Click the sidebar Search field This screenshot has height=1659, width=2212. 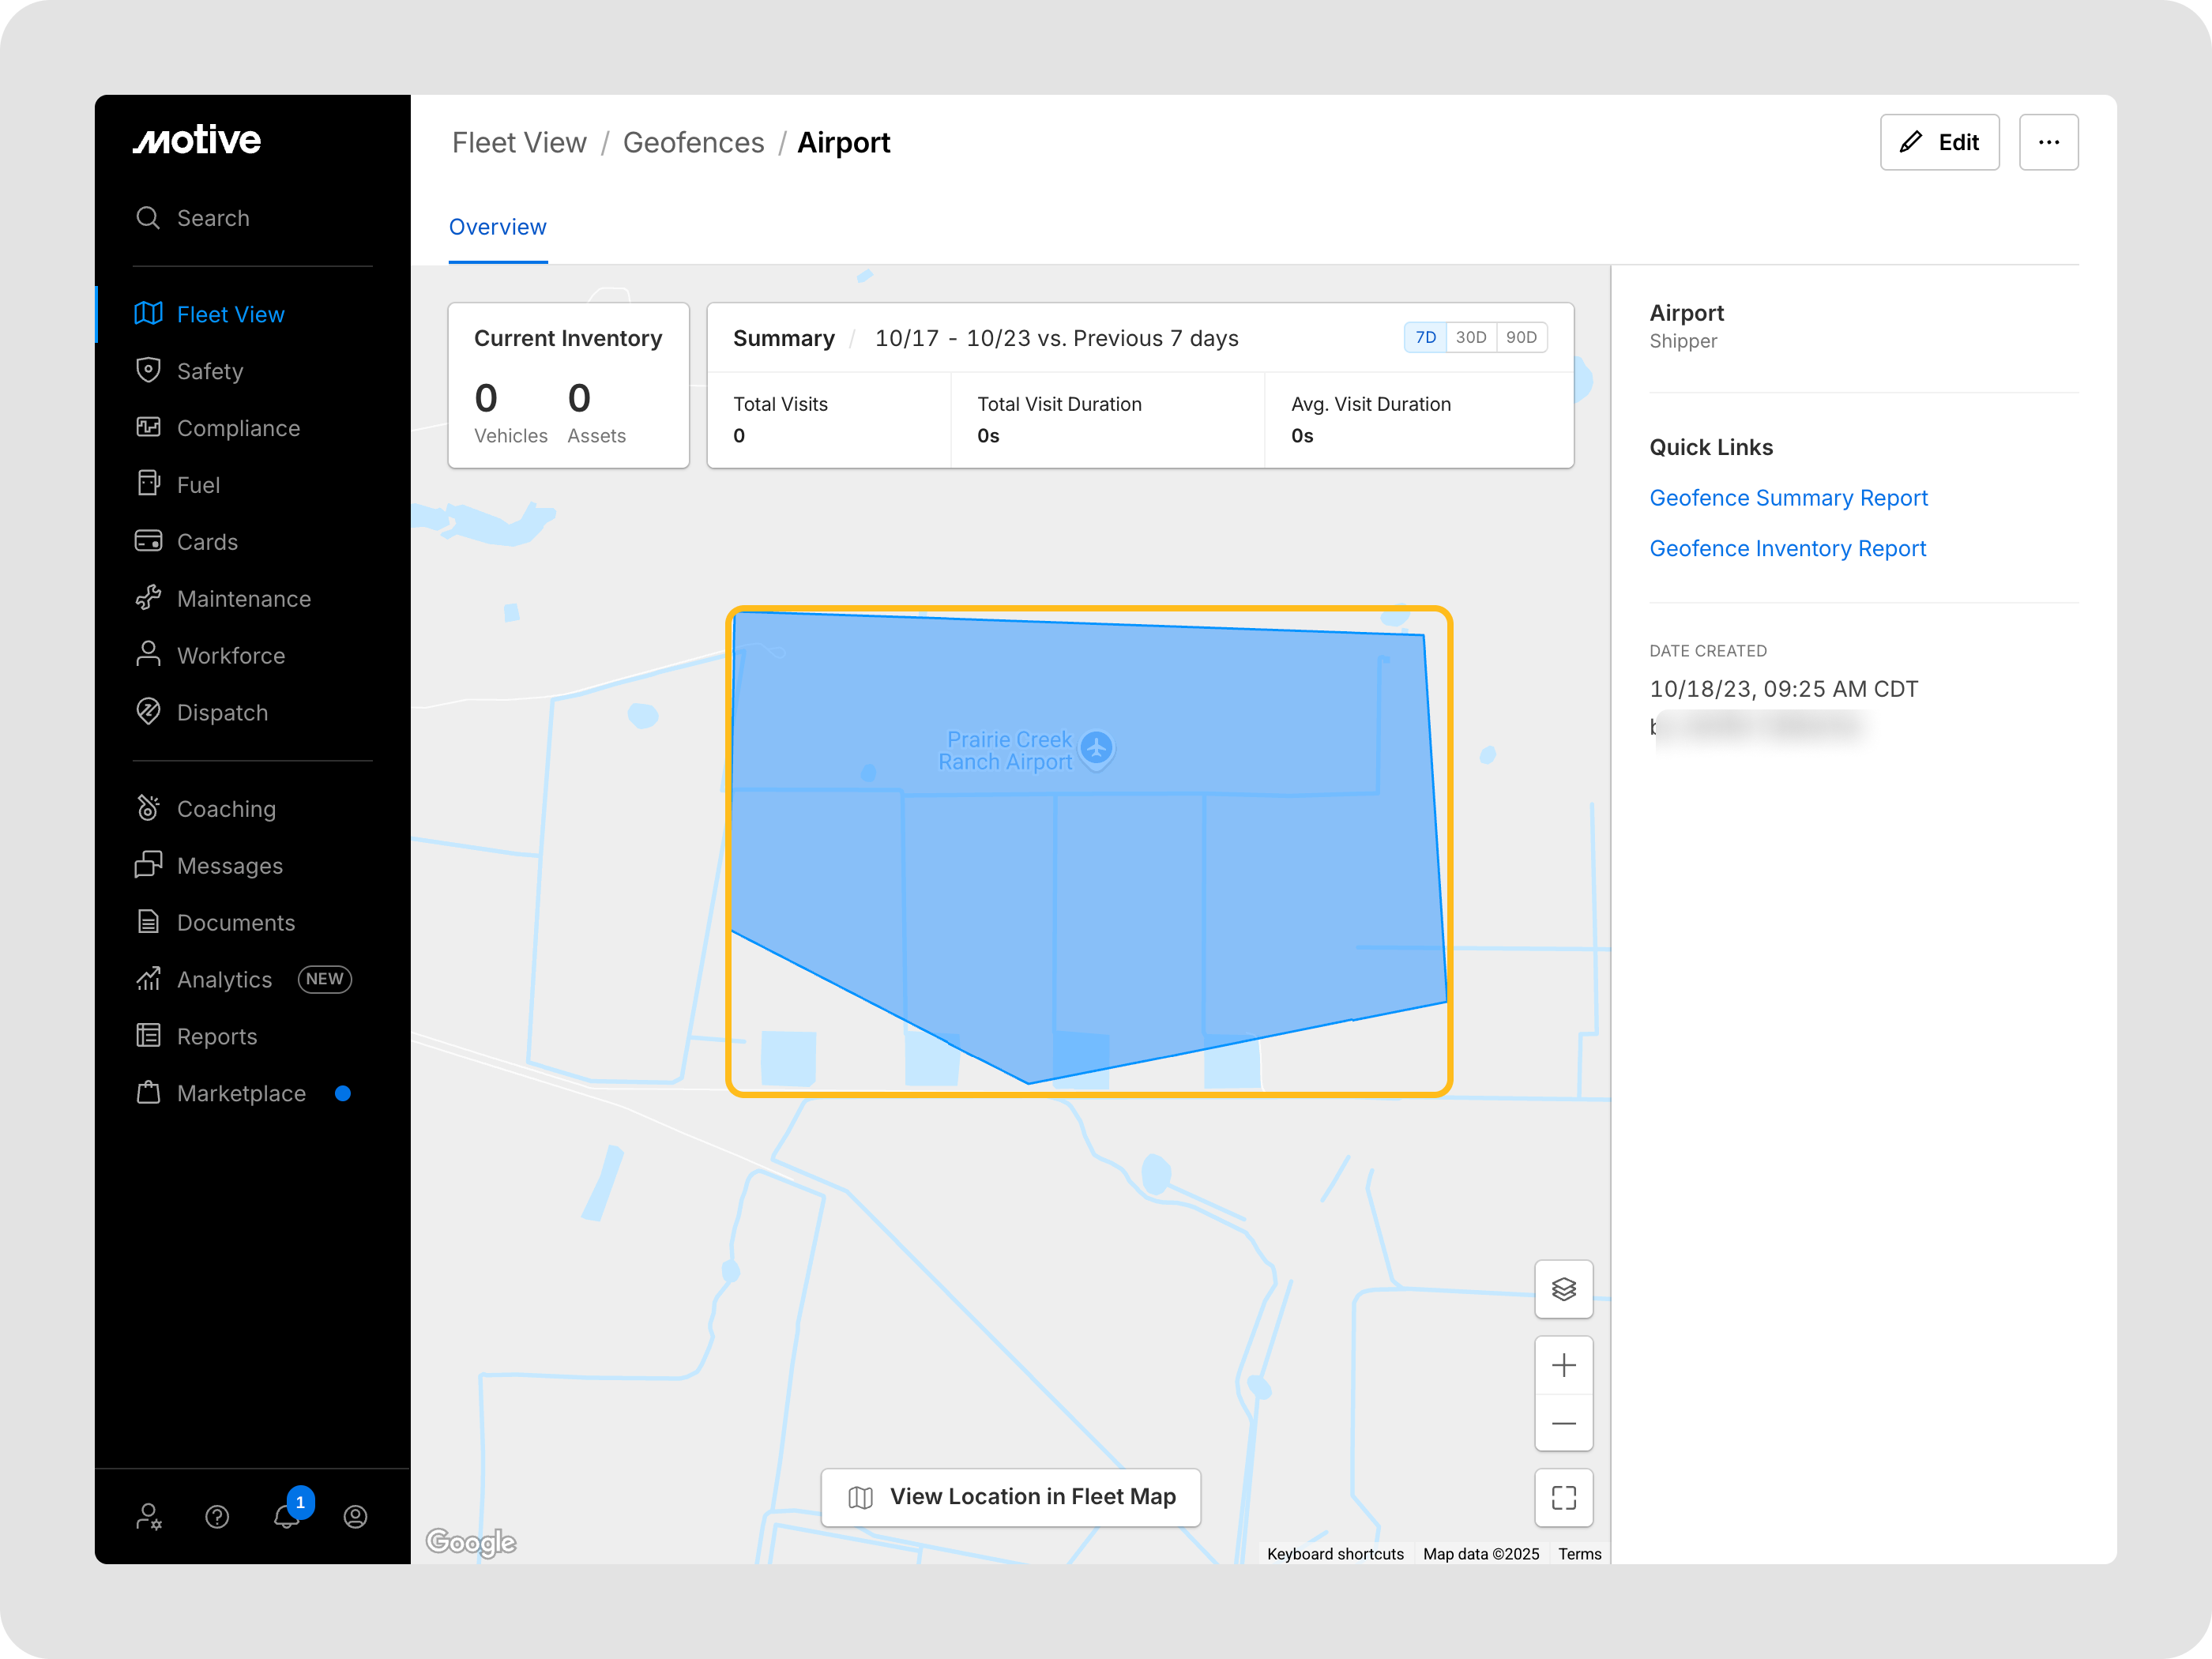point(213,218)
